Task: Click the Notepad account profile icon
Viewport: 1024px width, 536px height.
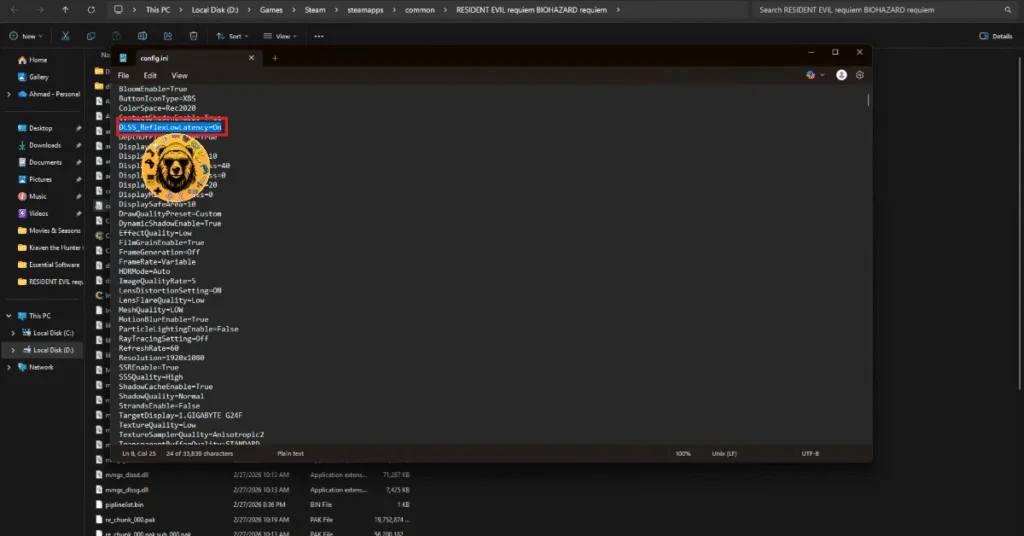Action: pos(841,75)
